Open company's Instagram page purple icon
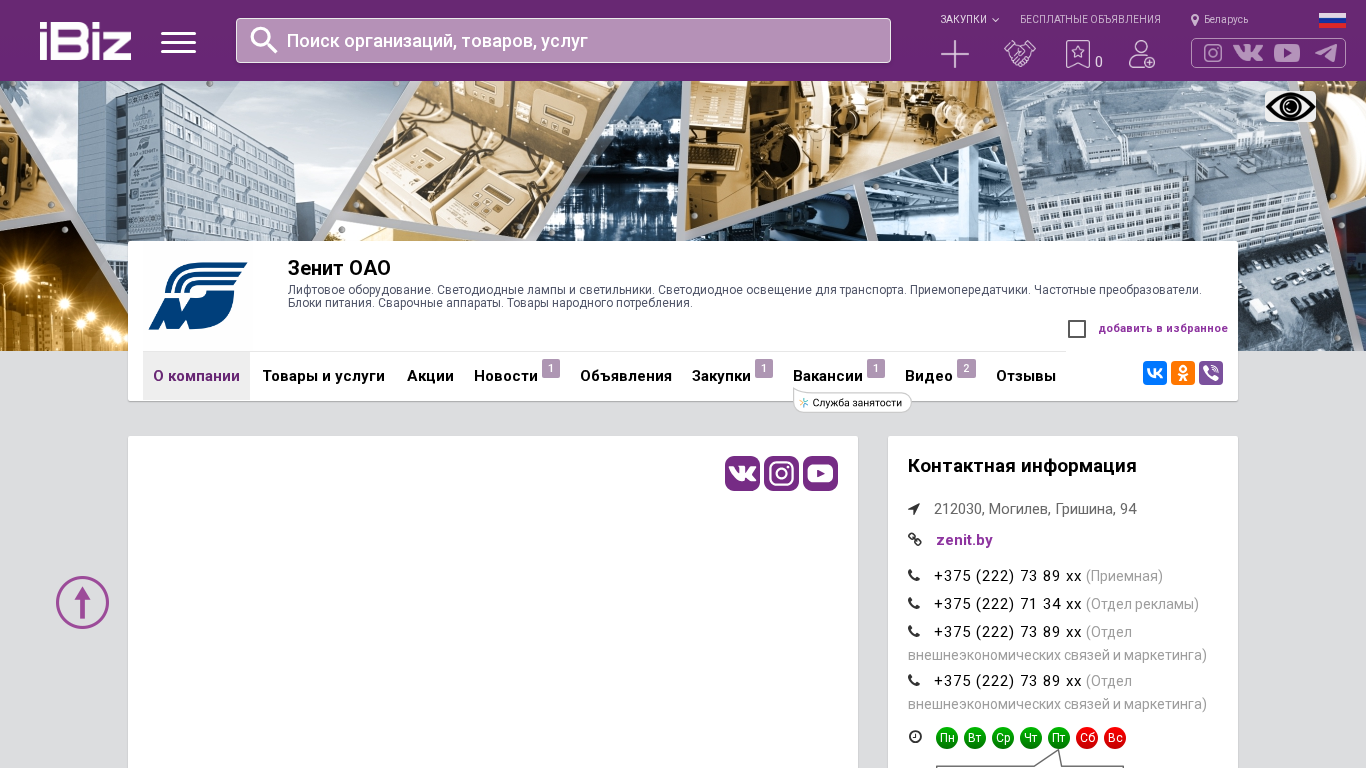 [x=782, y=473]
